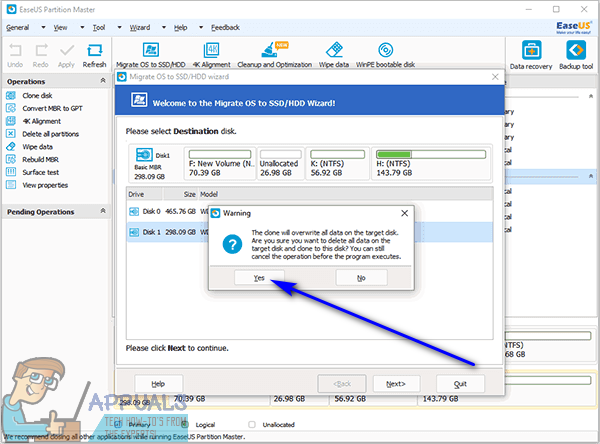Click the warning question mark icon
The height and width of the screenshot is (444, 600).
pyautogui.click(x=232, y=244)
